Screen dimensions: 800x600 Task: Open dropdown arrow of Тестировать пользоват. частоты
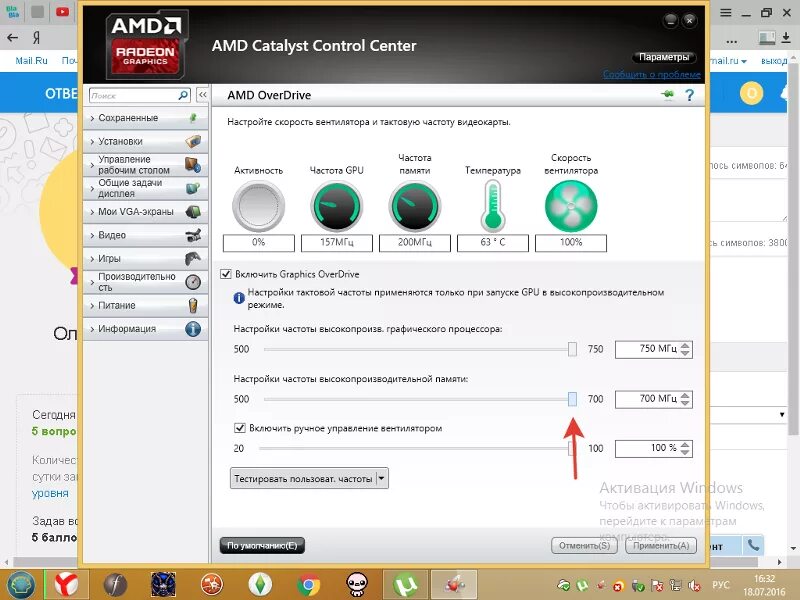[382, 479]
